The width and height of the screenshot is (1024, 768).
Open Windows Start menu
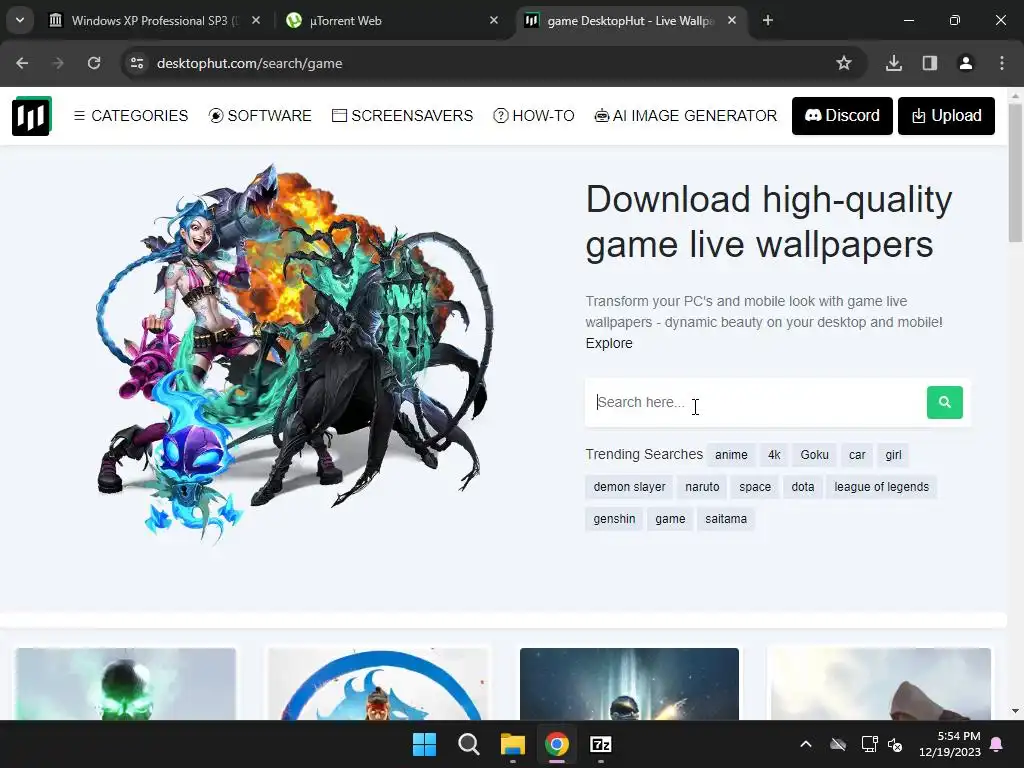424,744
